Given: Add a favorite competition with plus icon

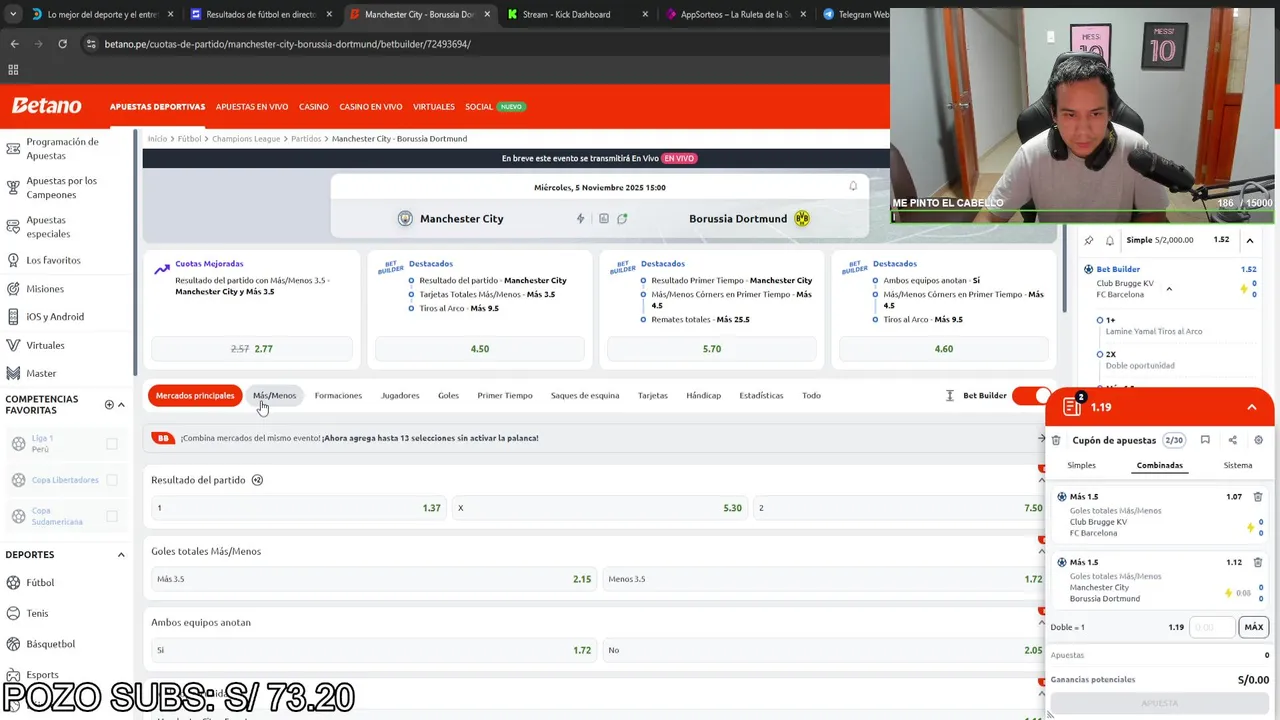Looking at the screenshot, I should tap(109, 405).
